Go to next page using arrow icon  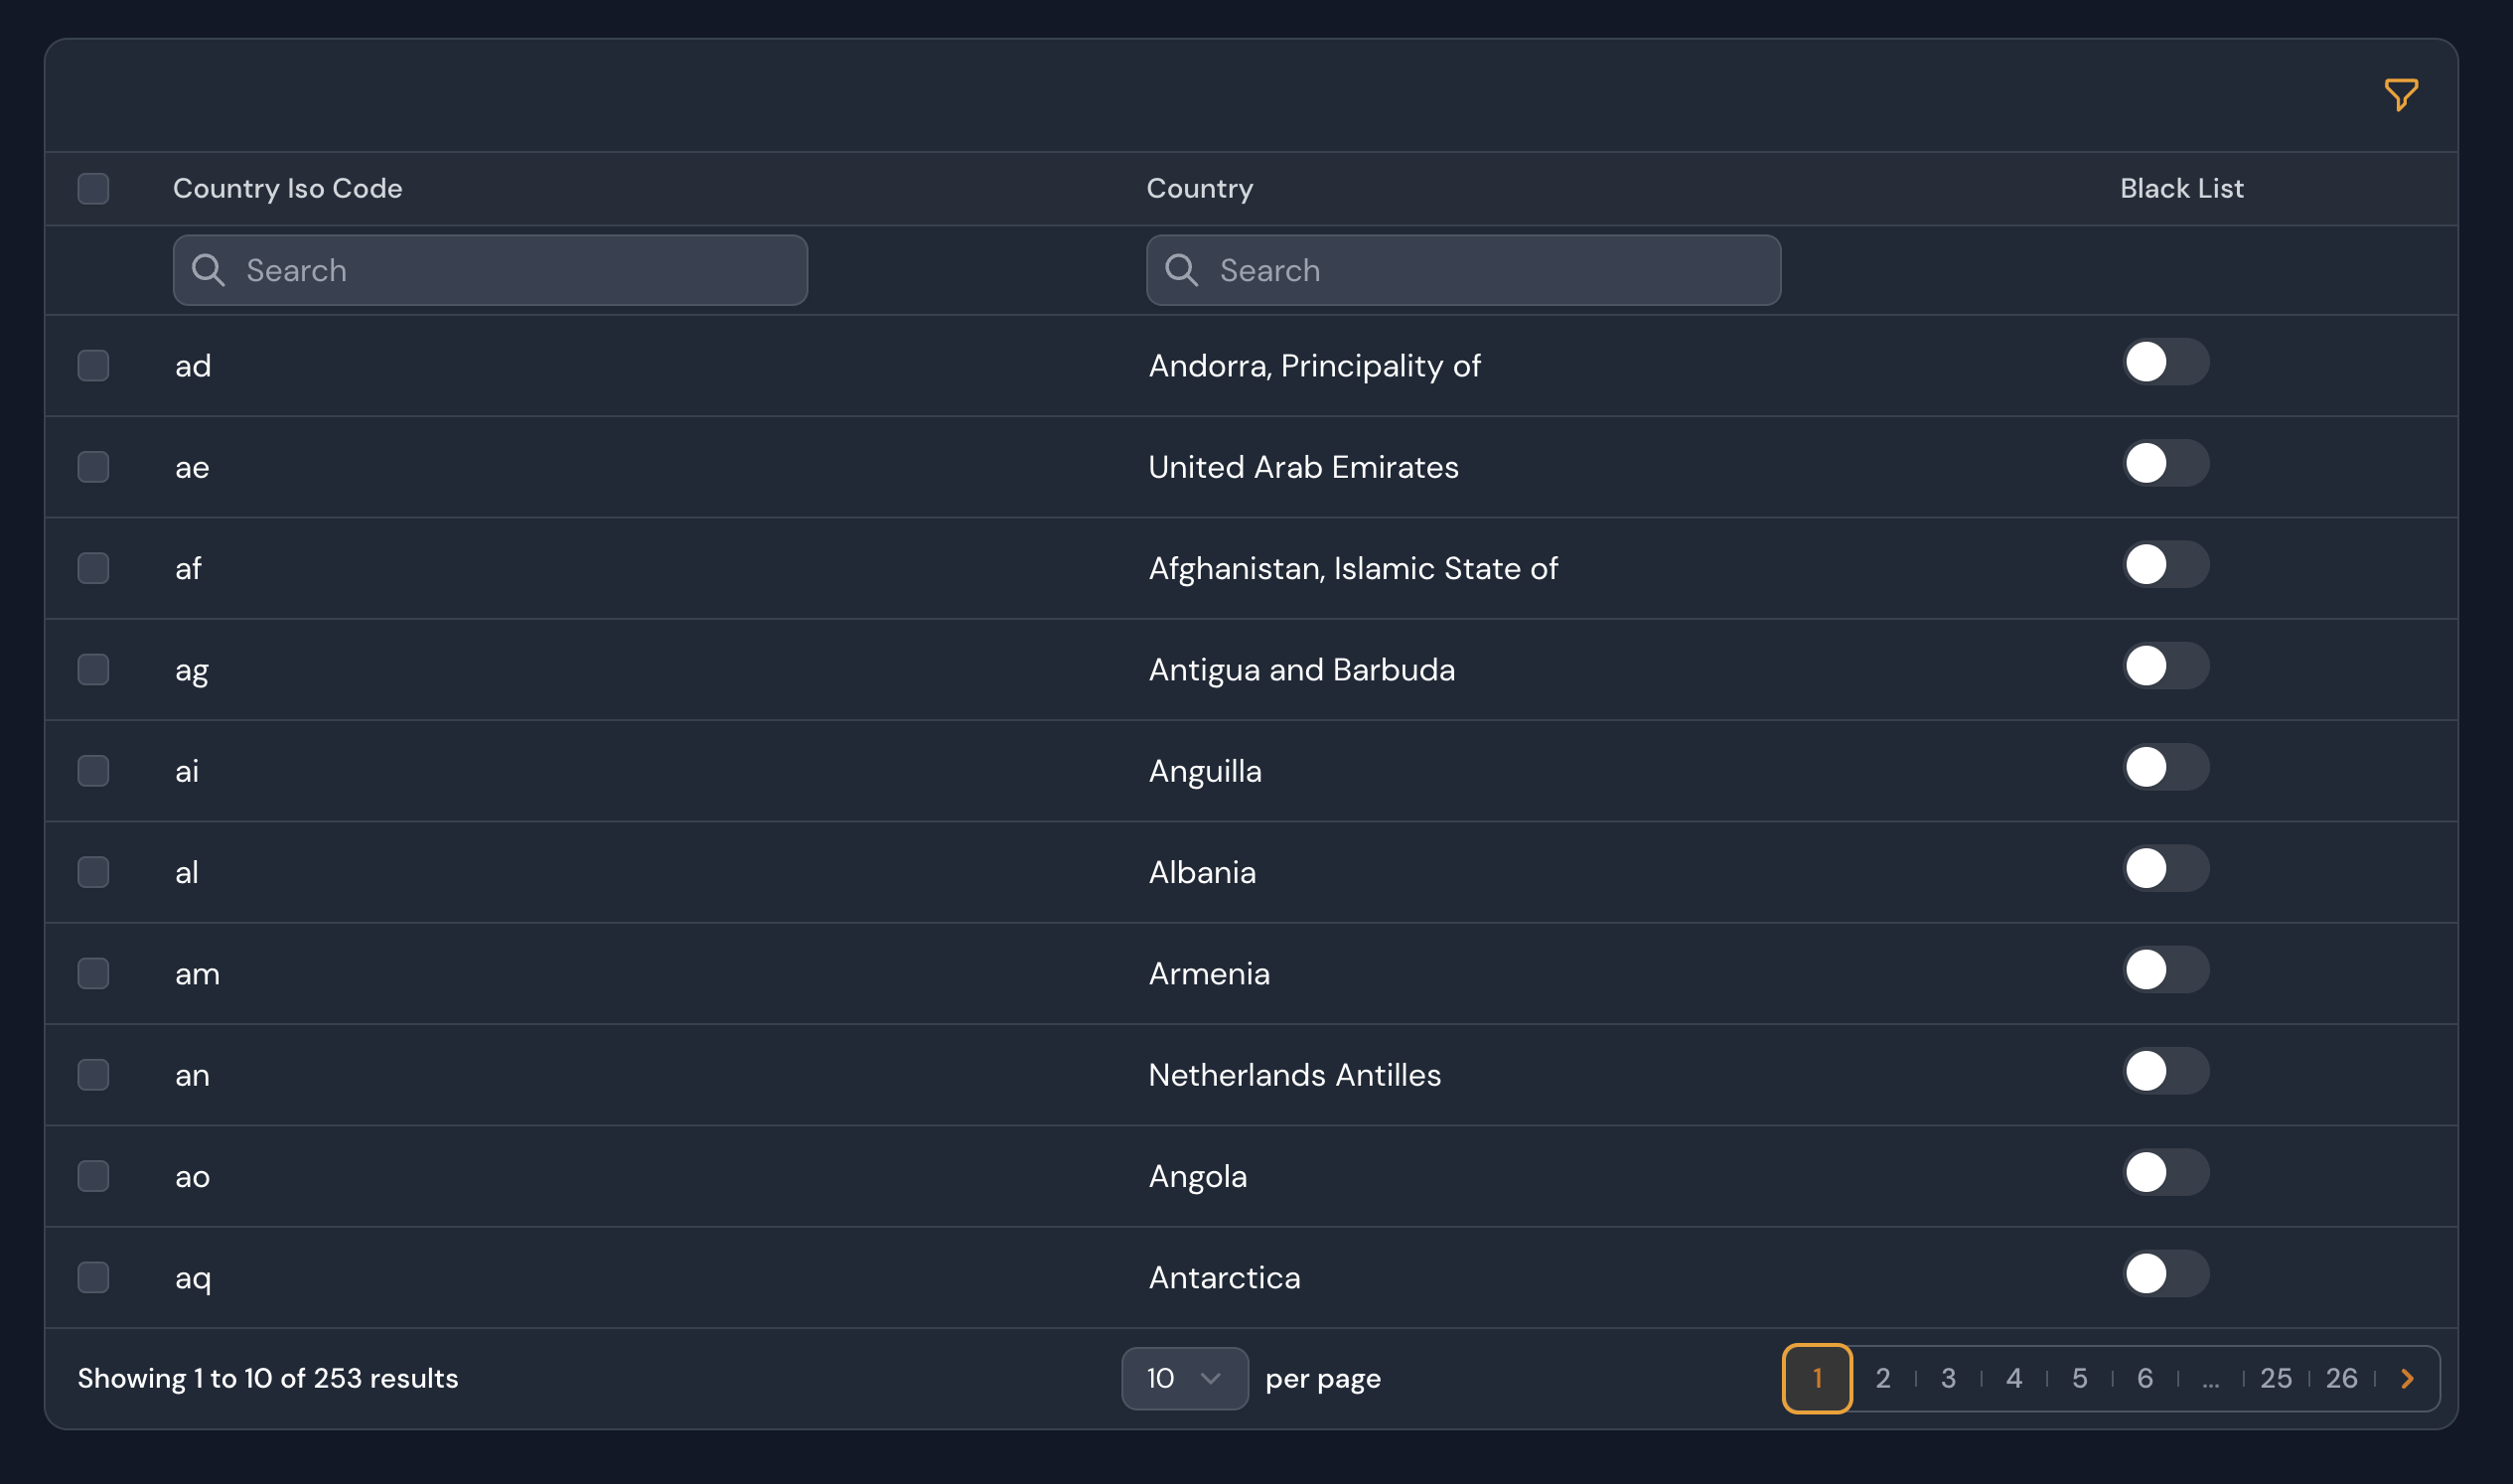[x=2406, y=1378]
